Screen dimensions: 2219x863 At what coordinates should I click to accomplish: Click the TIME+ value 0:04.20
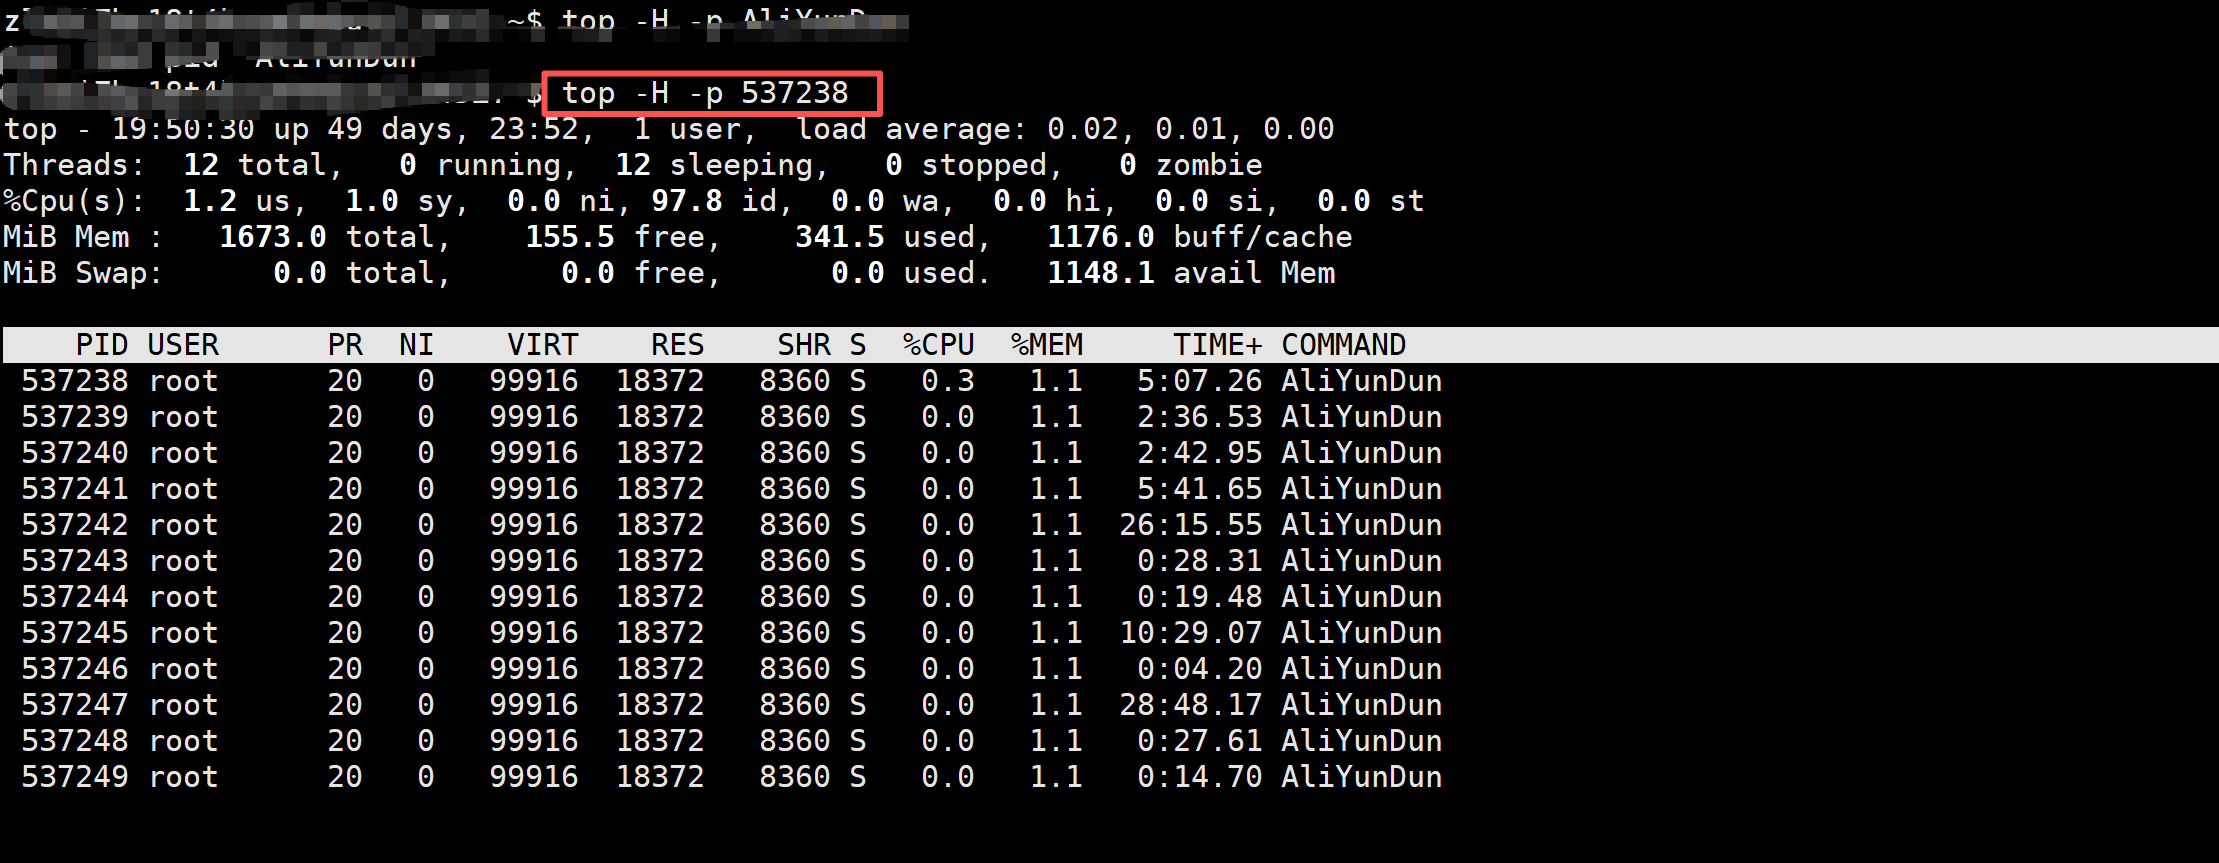1199,669
